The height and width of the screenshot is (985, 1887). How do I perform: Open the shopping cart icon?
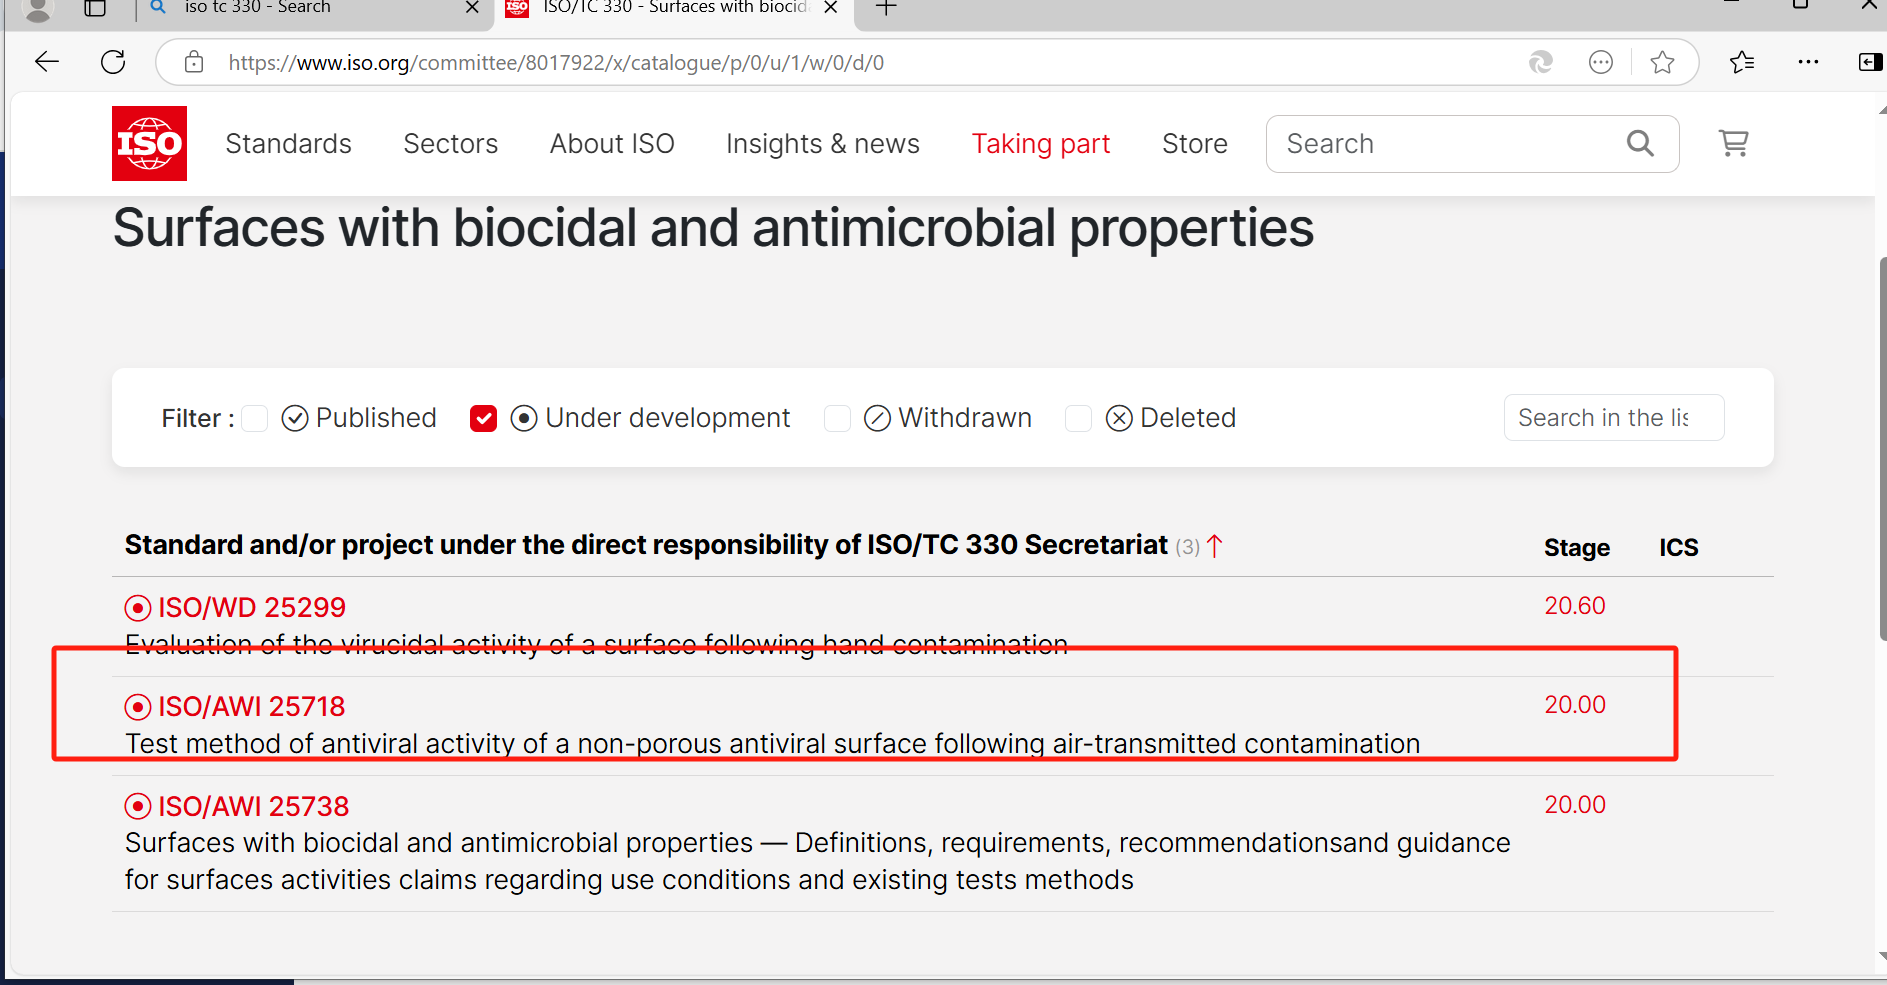coord(1733,143)
